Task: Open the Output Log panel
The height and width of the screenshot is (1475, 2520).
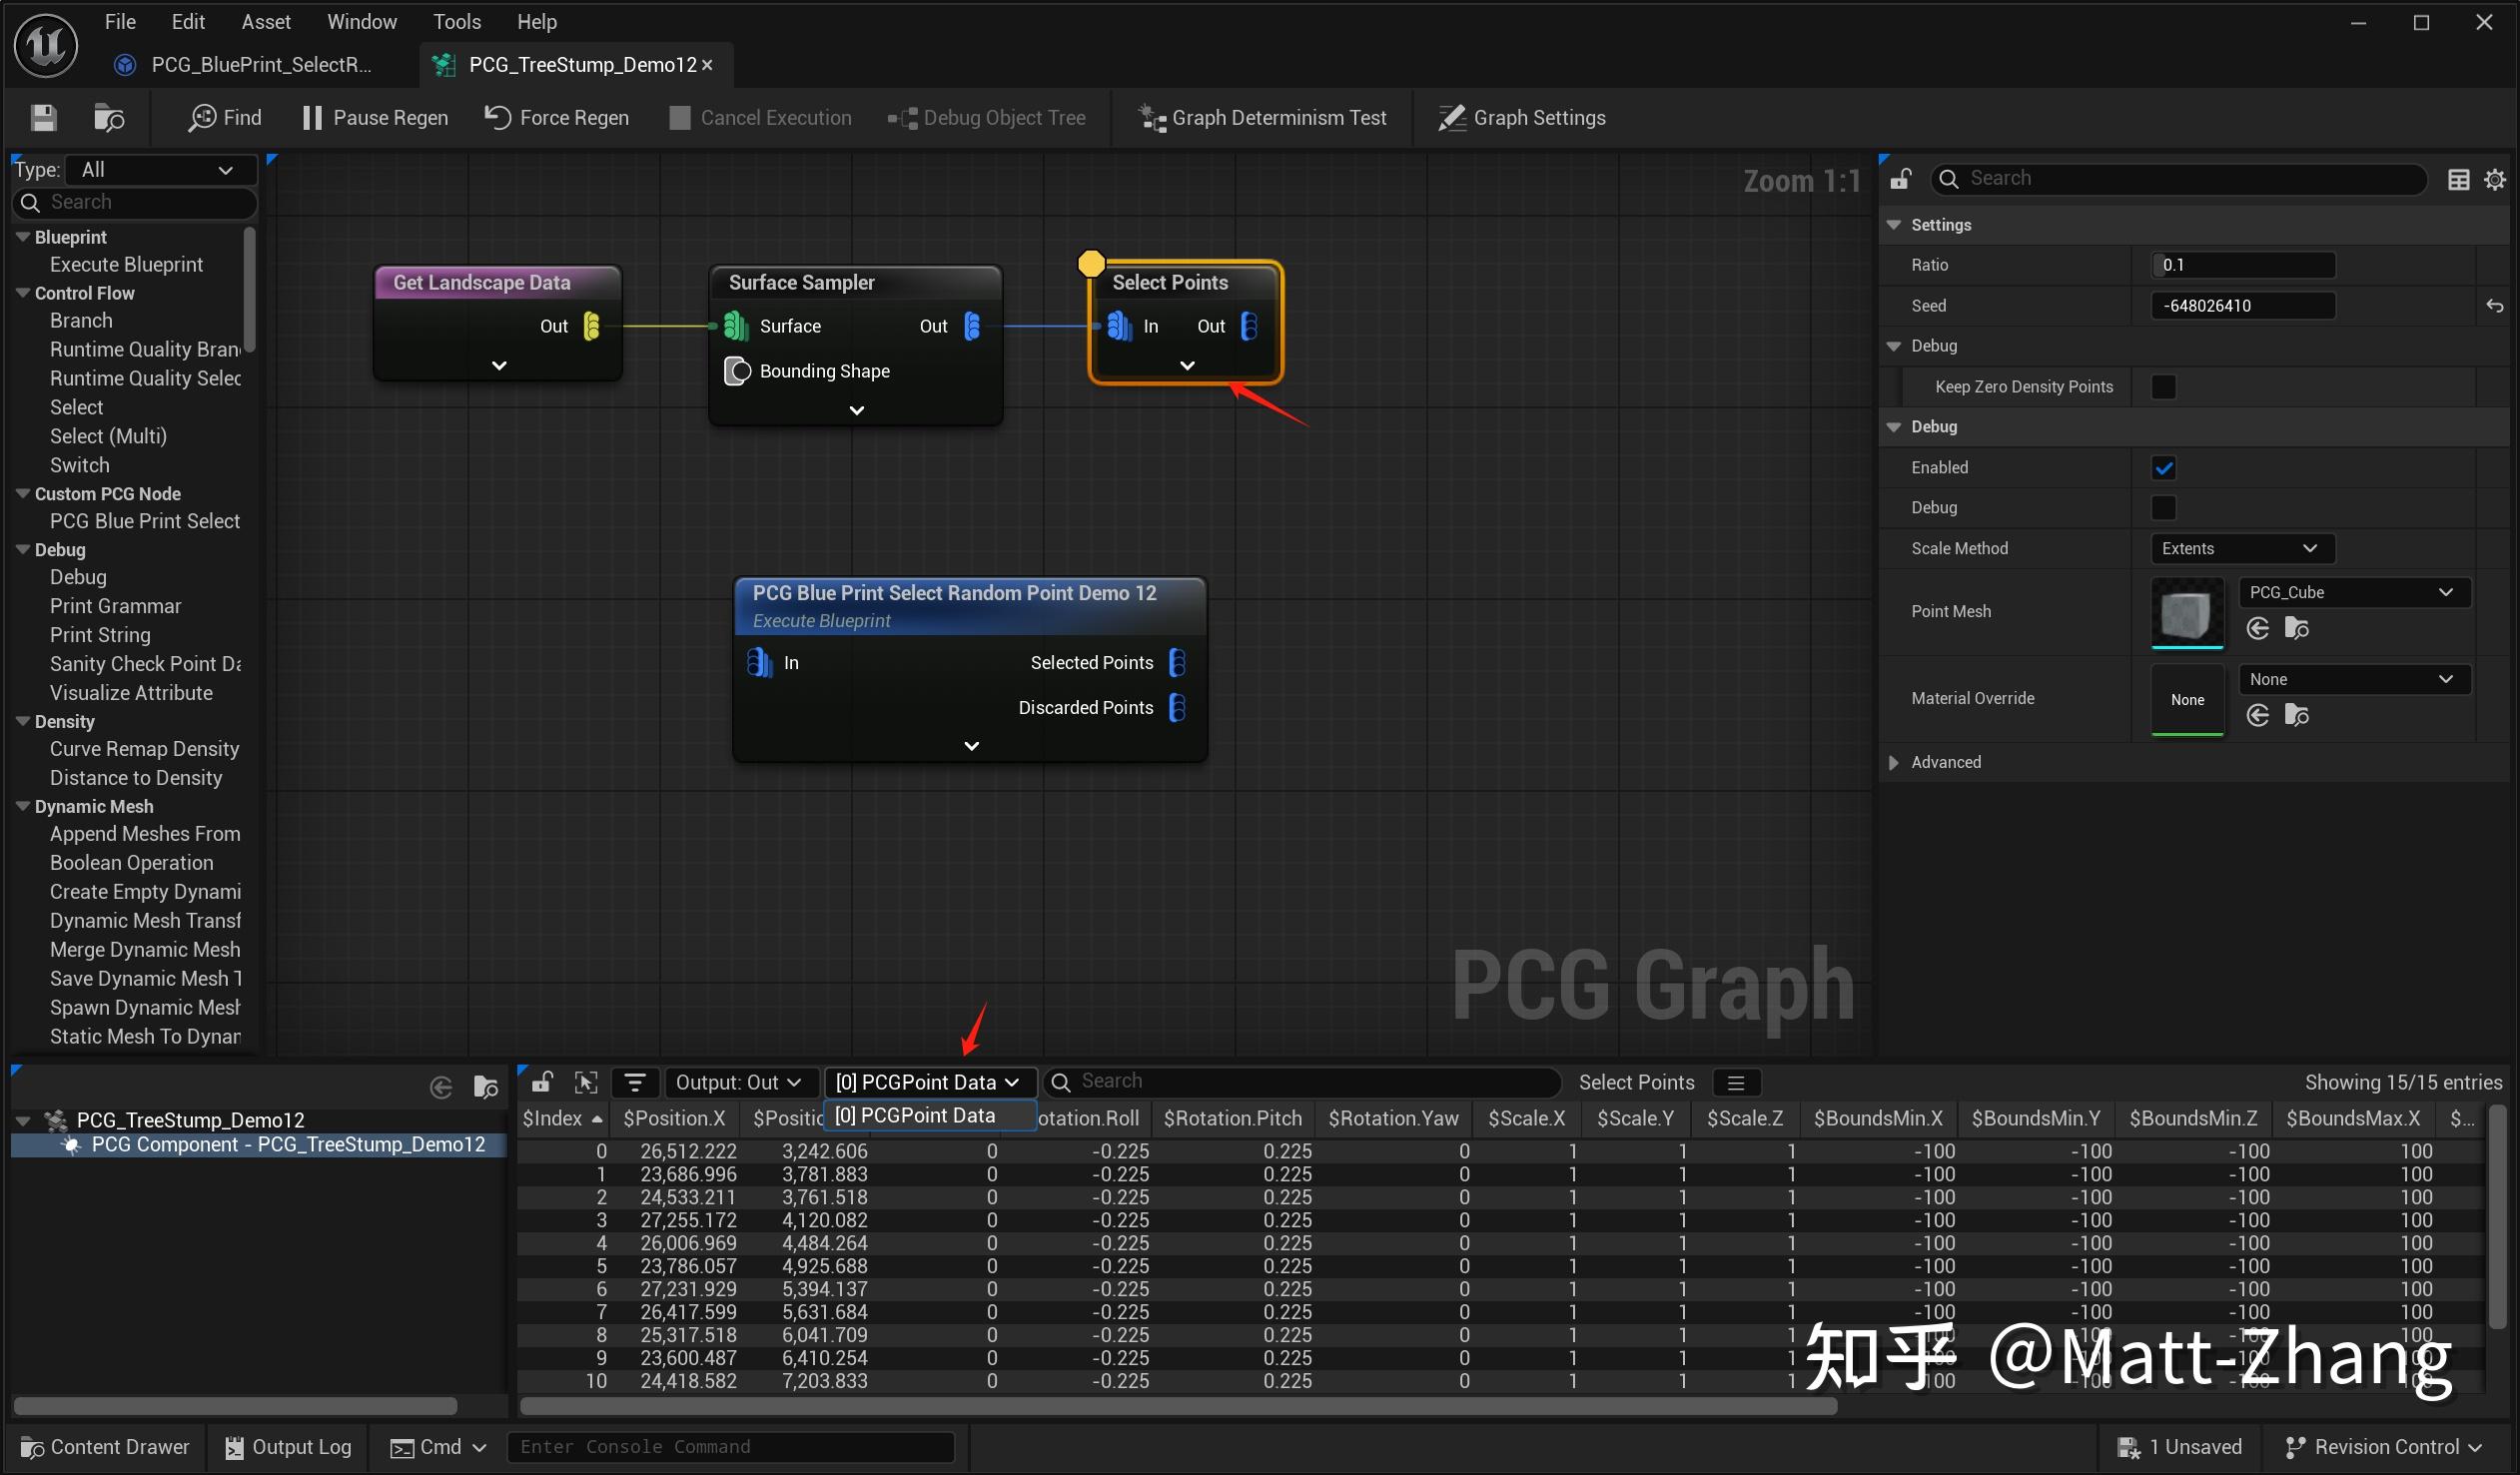Action: tap(288, 1447)
